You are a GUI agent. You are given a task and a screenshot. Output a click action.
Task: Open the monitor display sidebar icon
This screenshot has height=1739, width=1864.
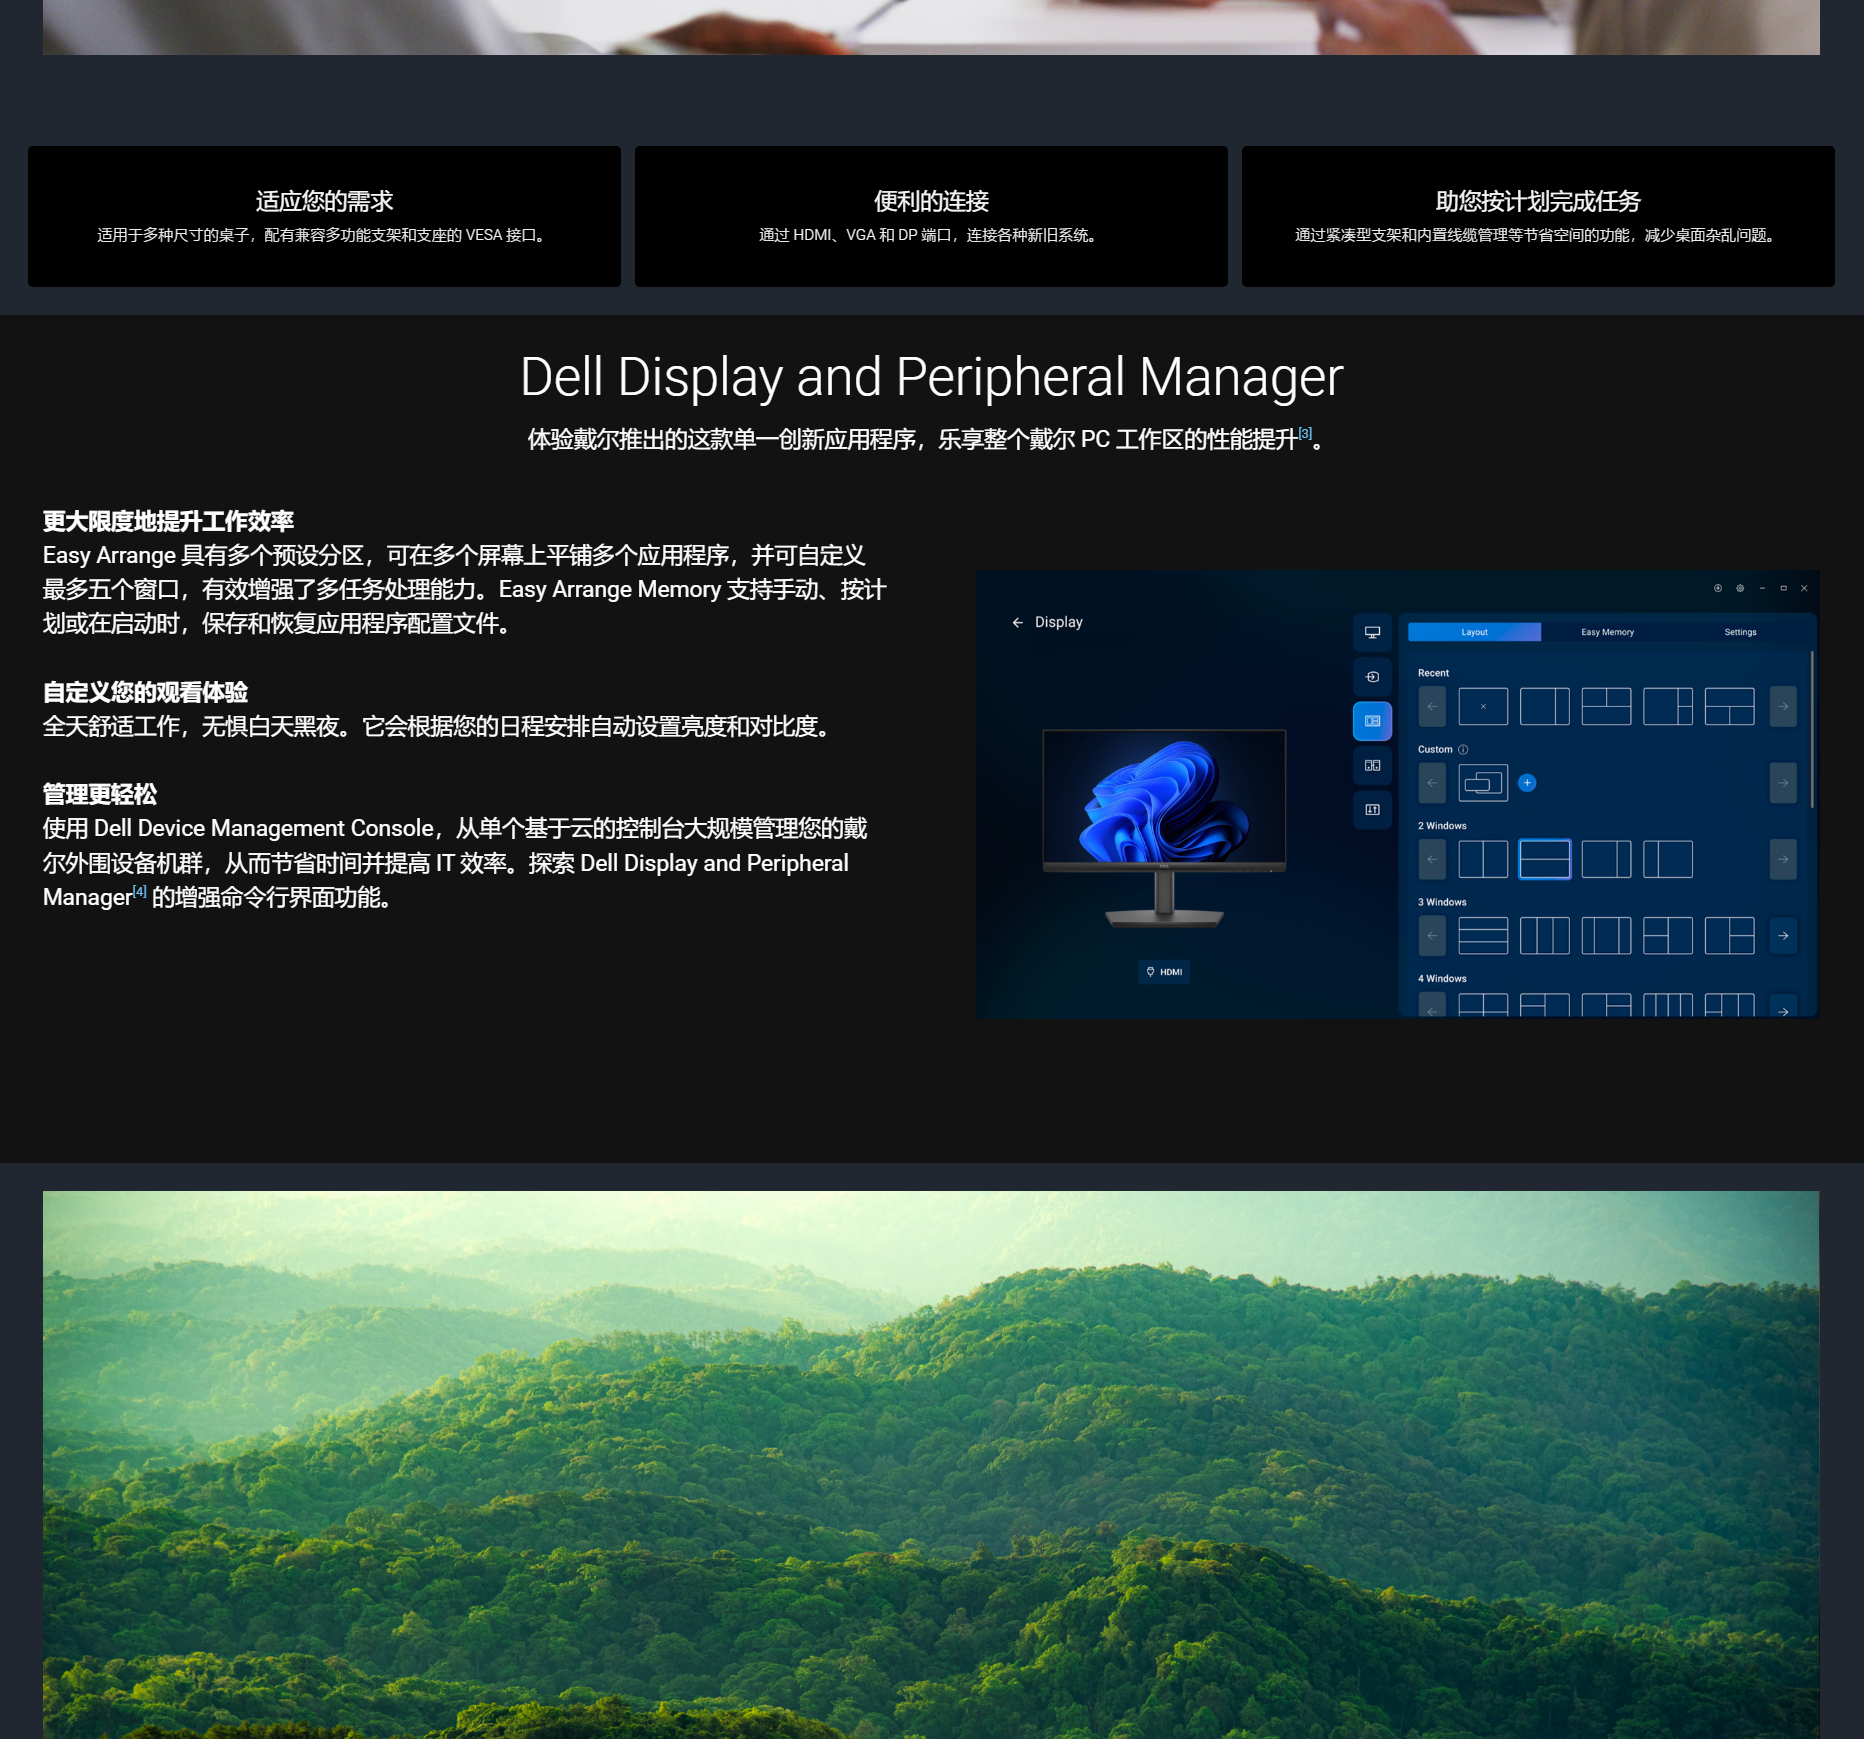(1372, 632)
